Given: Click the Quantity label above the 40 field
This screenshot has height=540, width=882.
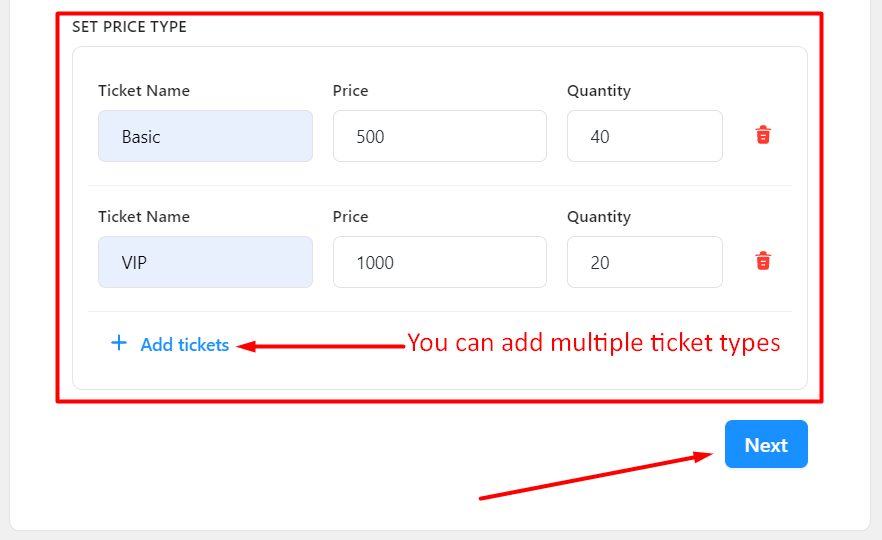Looking at the screenshot, I should point(599,91).
